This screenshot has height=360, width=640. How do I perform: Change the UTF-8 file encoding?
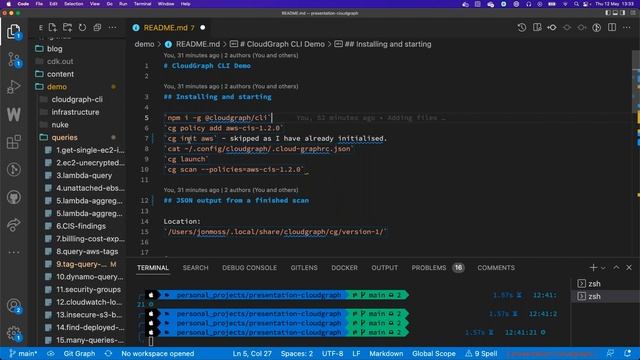333,353
